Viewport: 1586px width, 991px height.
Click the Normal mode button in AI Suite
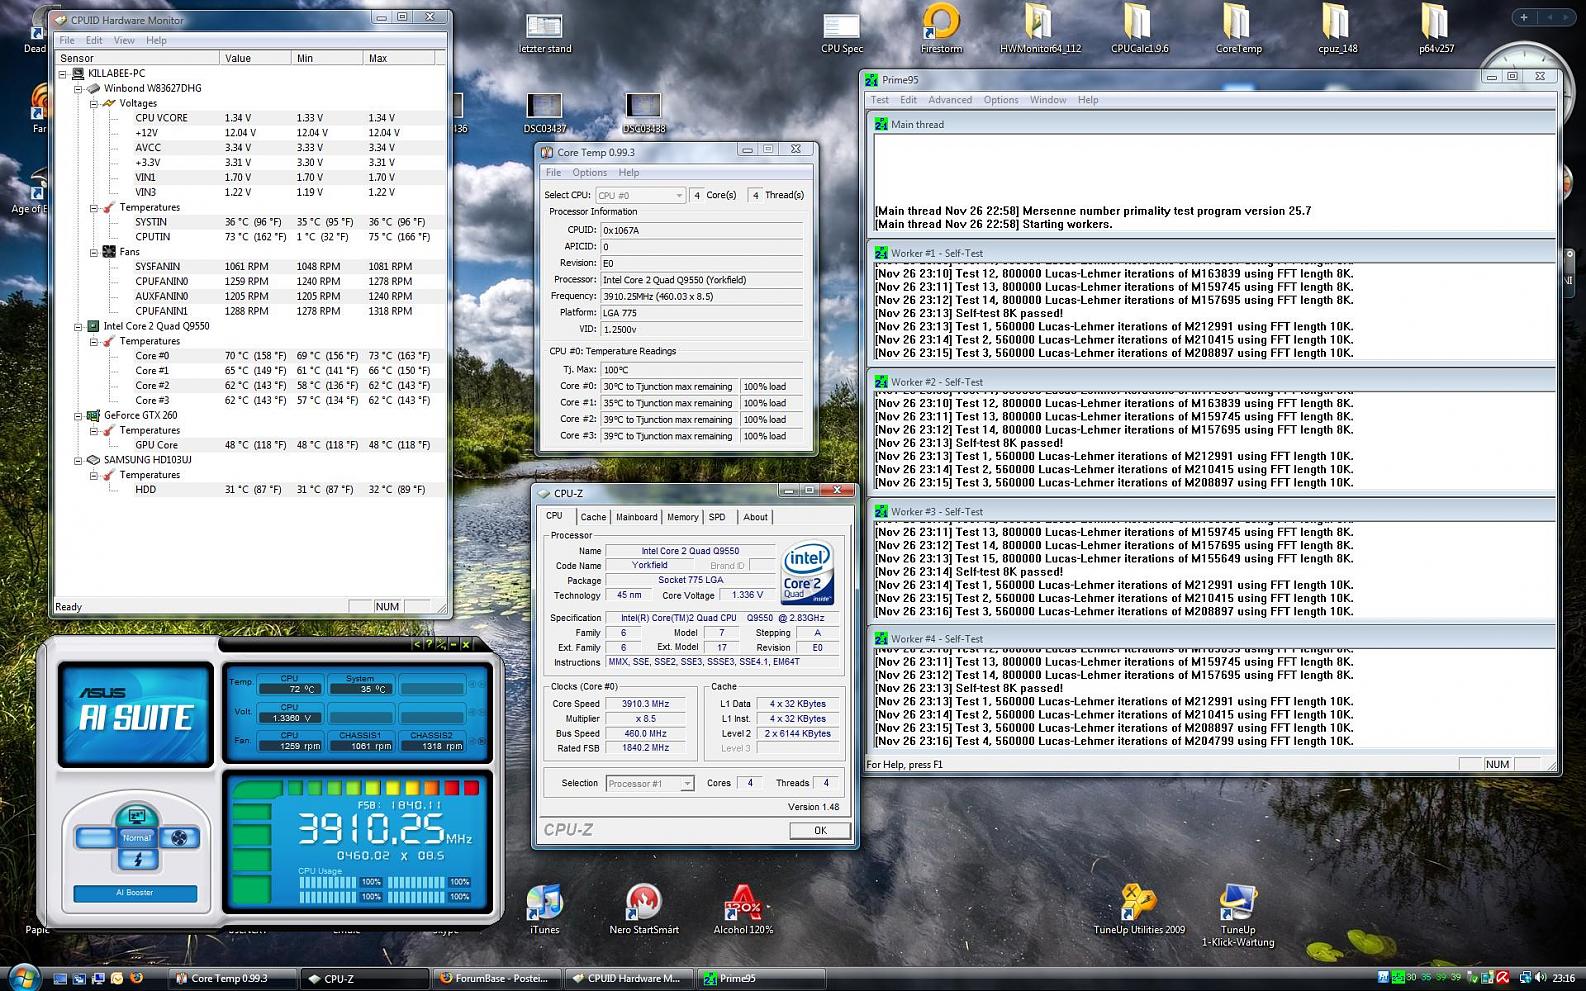[137, 838]
